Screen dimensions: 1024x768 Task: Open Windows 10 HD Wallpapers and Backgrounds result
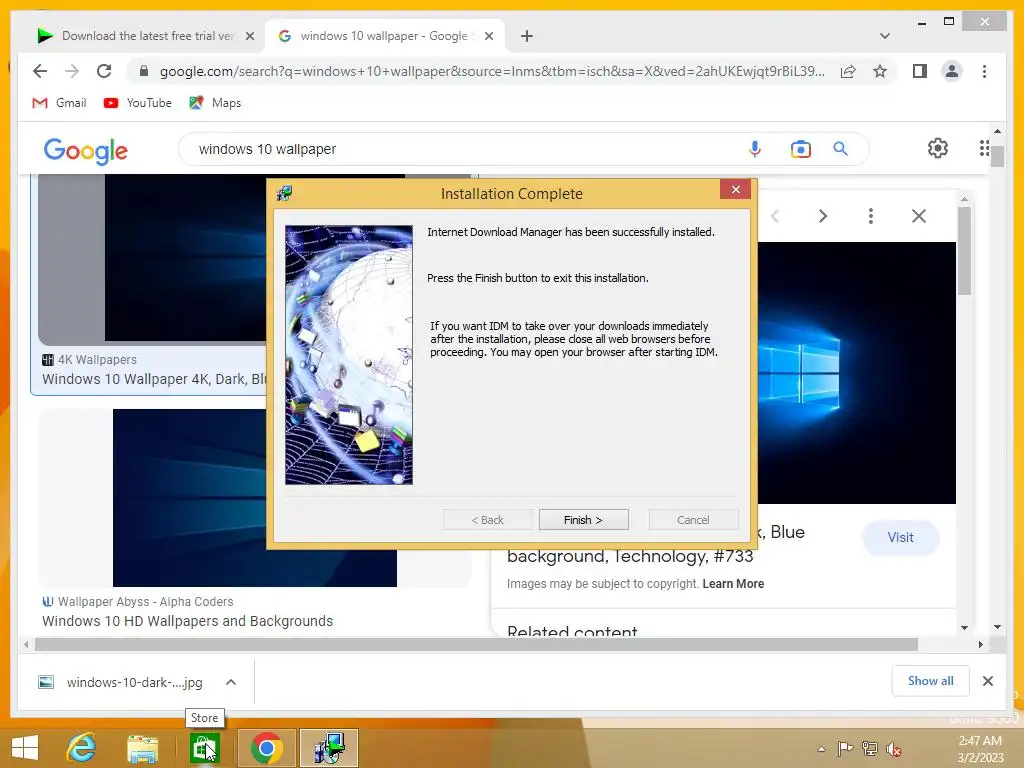187,621
